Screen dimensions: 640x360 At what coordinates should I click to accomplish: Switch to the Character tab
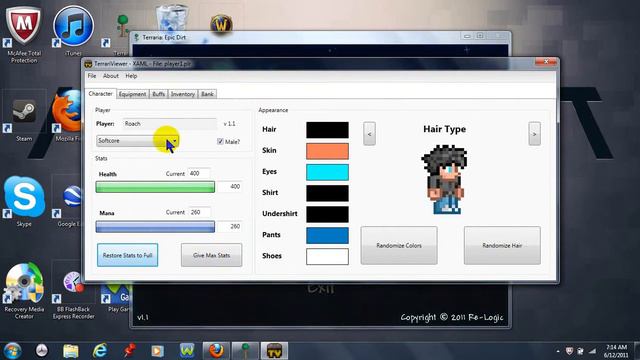[100, 93]
